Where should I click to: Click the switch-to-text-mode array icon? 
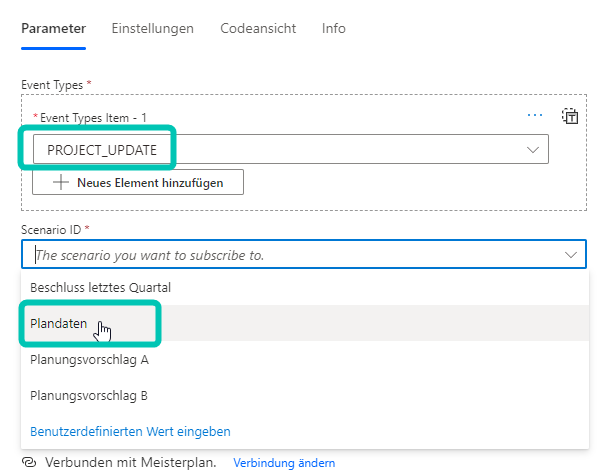pos(570,116)
